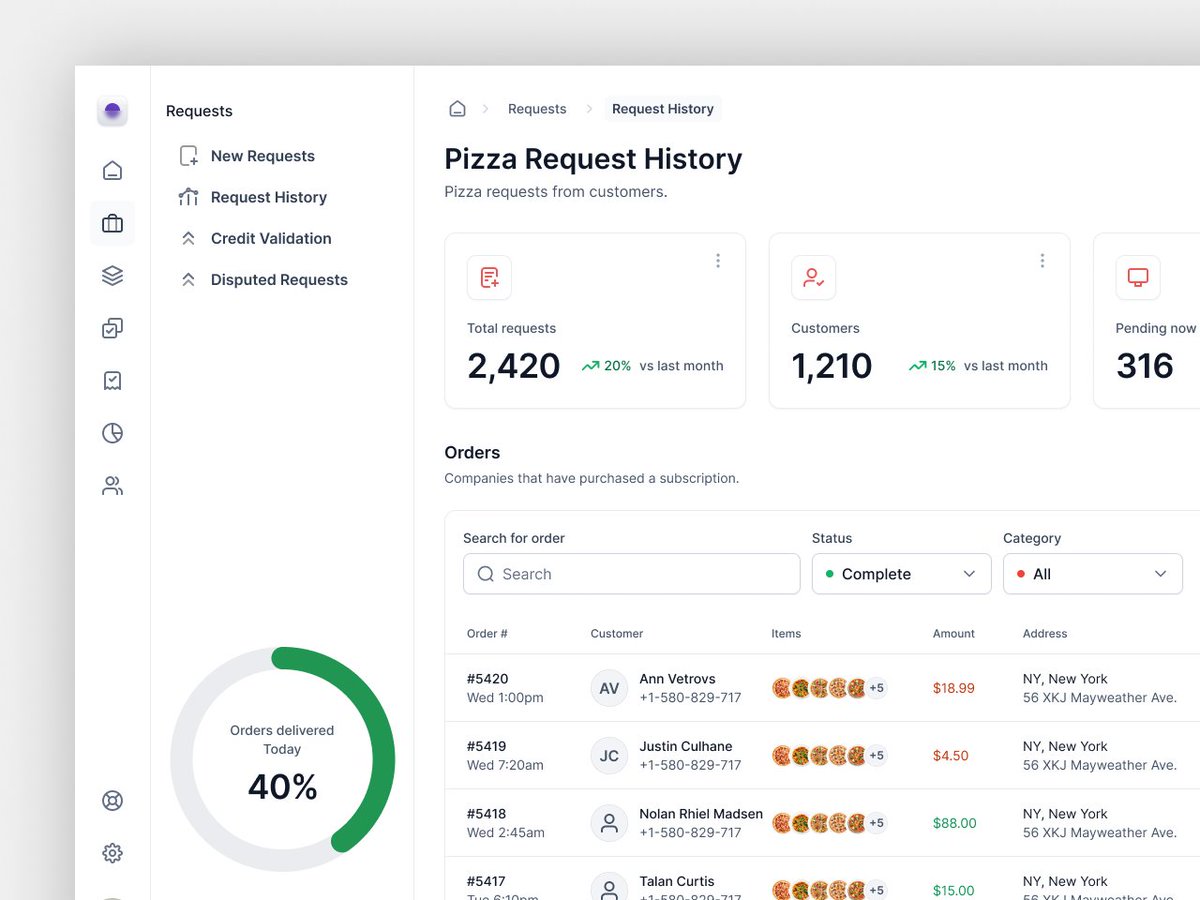Click the Order # column header

487,634
